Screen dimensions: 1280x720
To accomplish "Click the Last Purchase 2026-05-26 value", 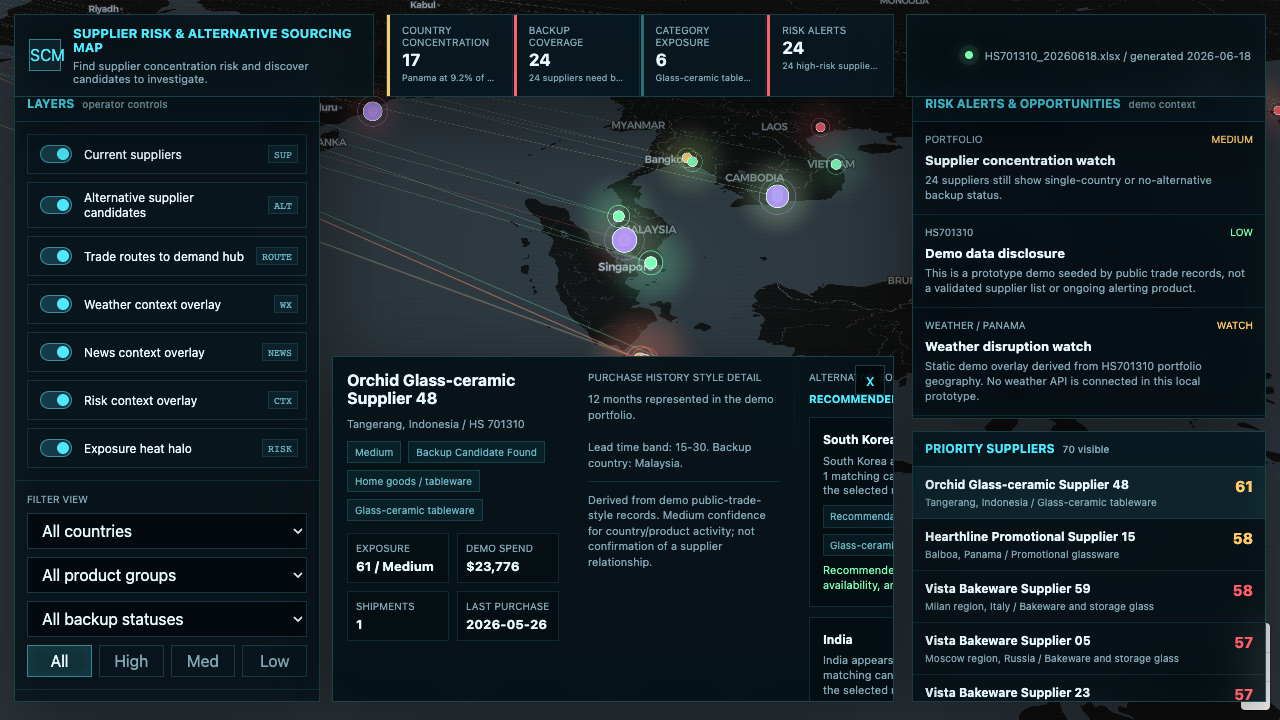I will tap(507, 624).
